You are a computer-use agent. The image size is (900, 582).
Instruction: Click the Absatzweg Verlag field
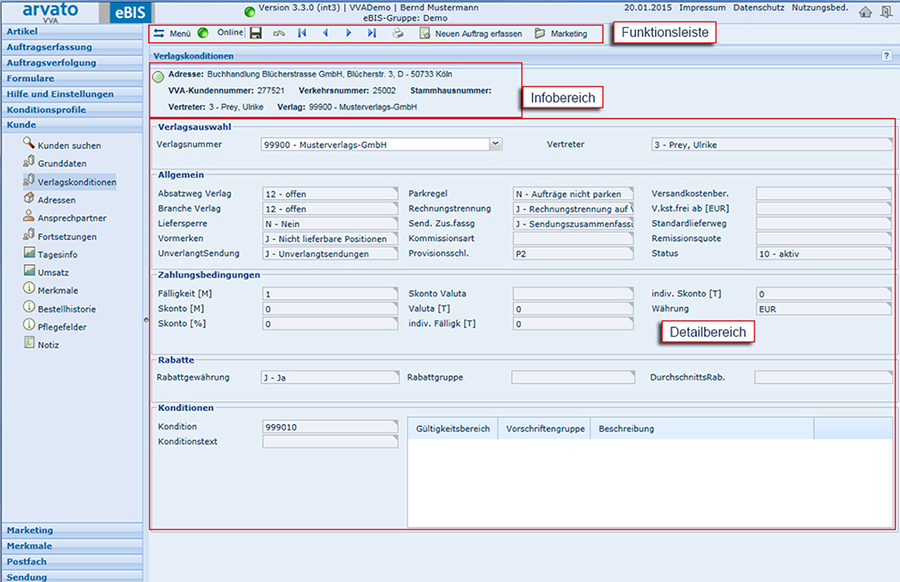point(329,194)
